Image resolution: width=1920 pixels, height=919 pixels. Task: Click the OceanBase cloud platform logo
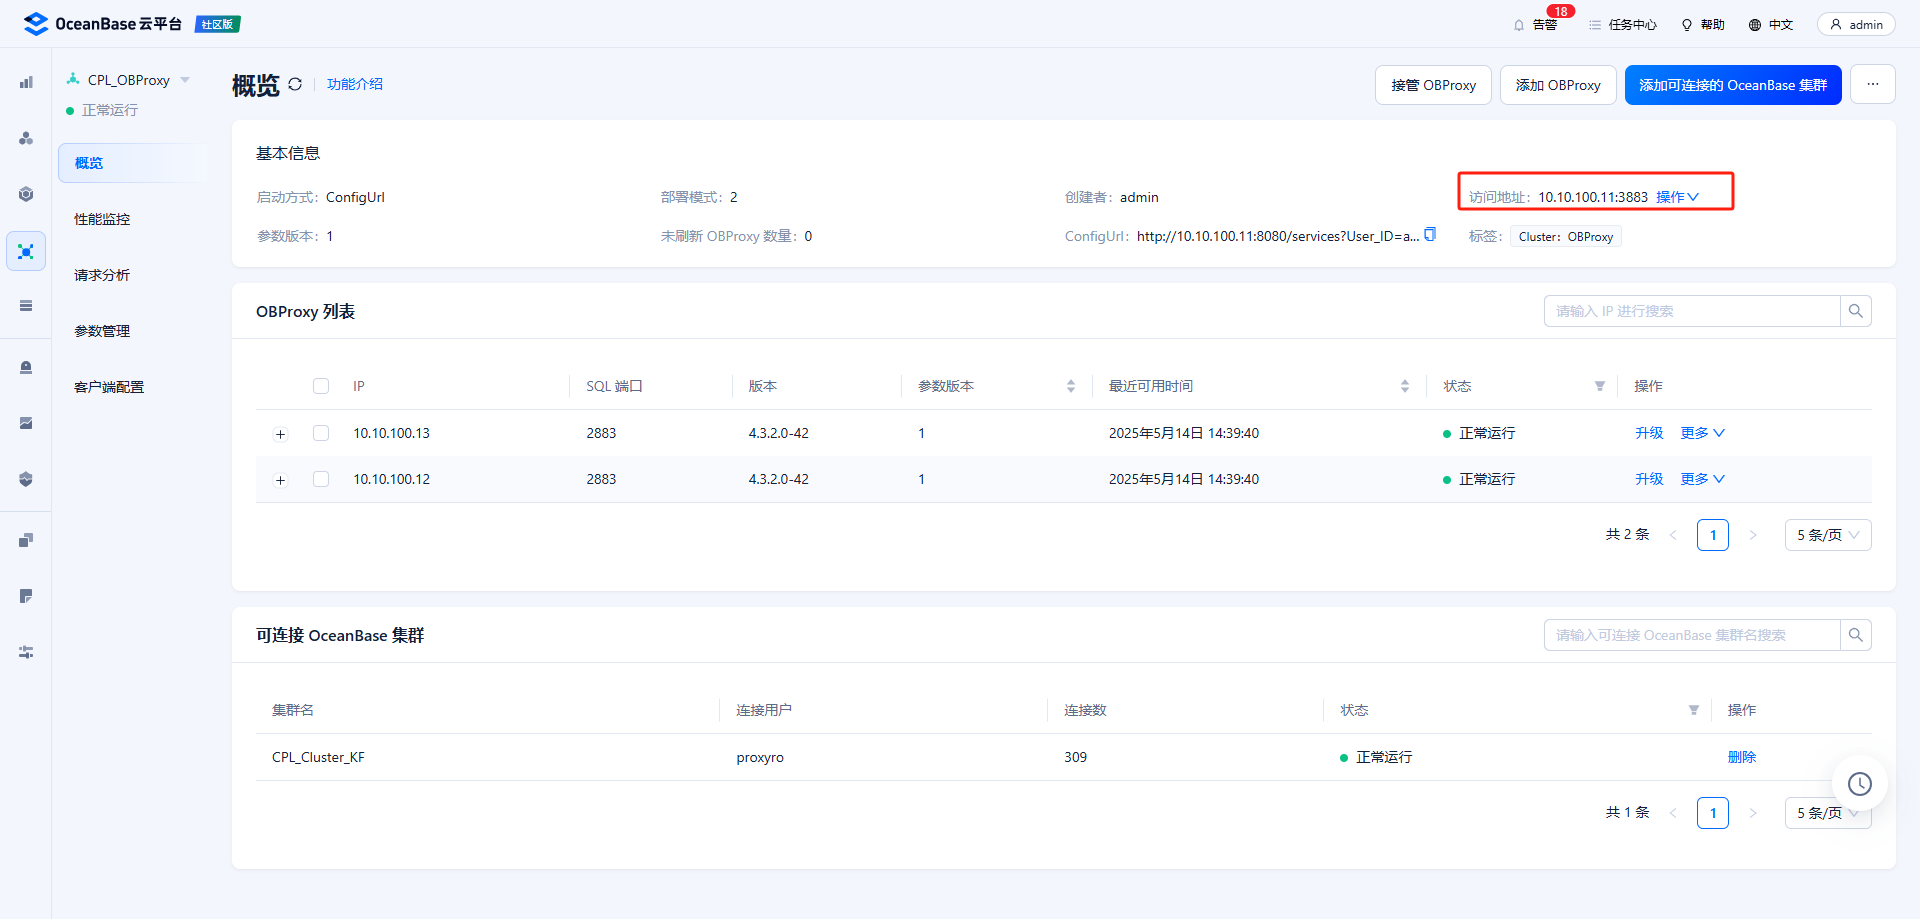tap(102, 24)
